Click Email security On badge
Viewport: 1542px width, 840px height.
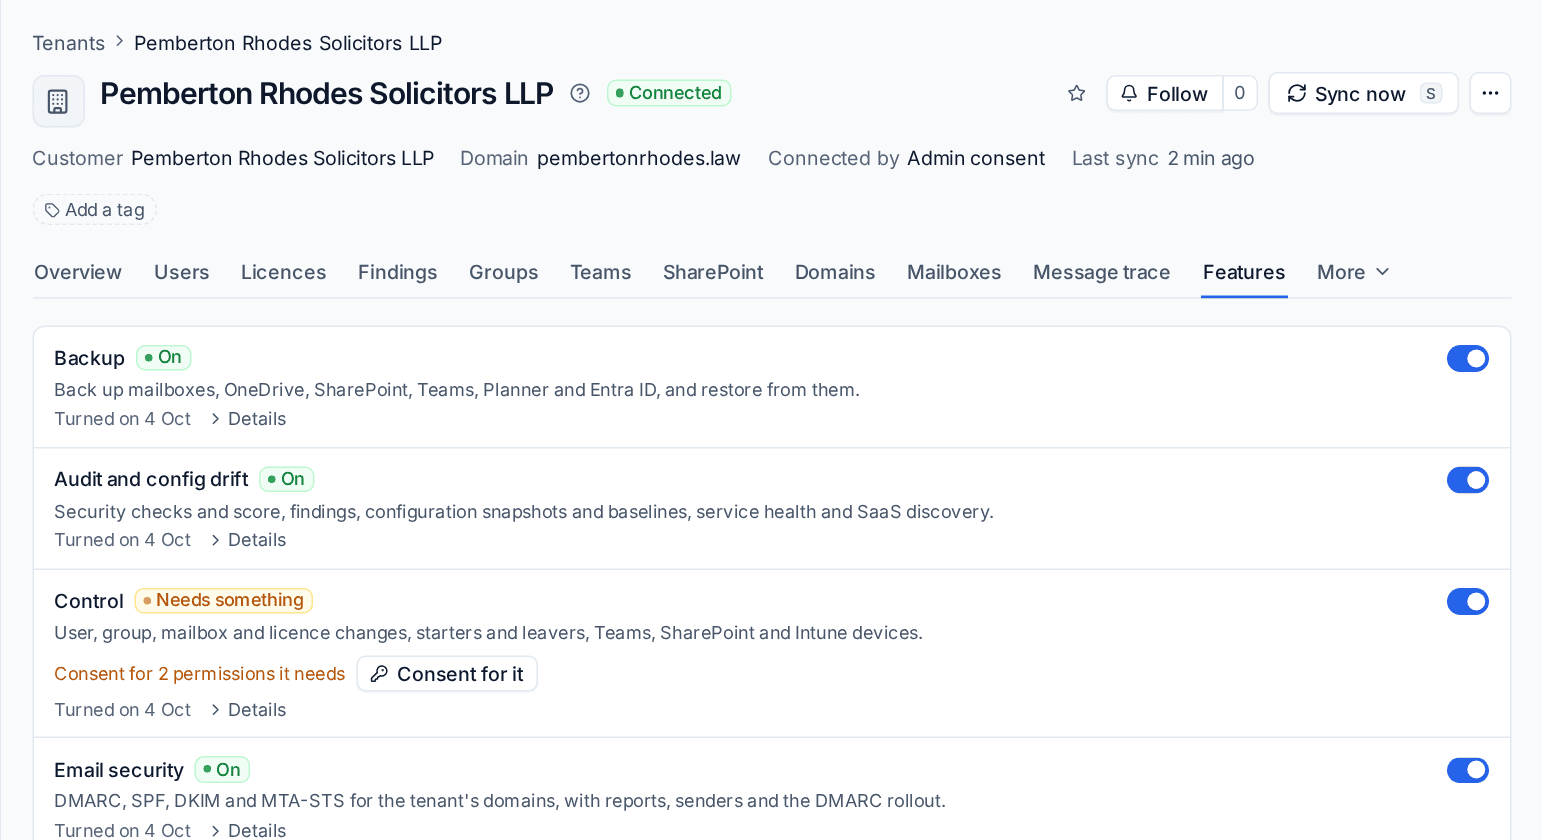pos(222,770)
